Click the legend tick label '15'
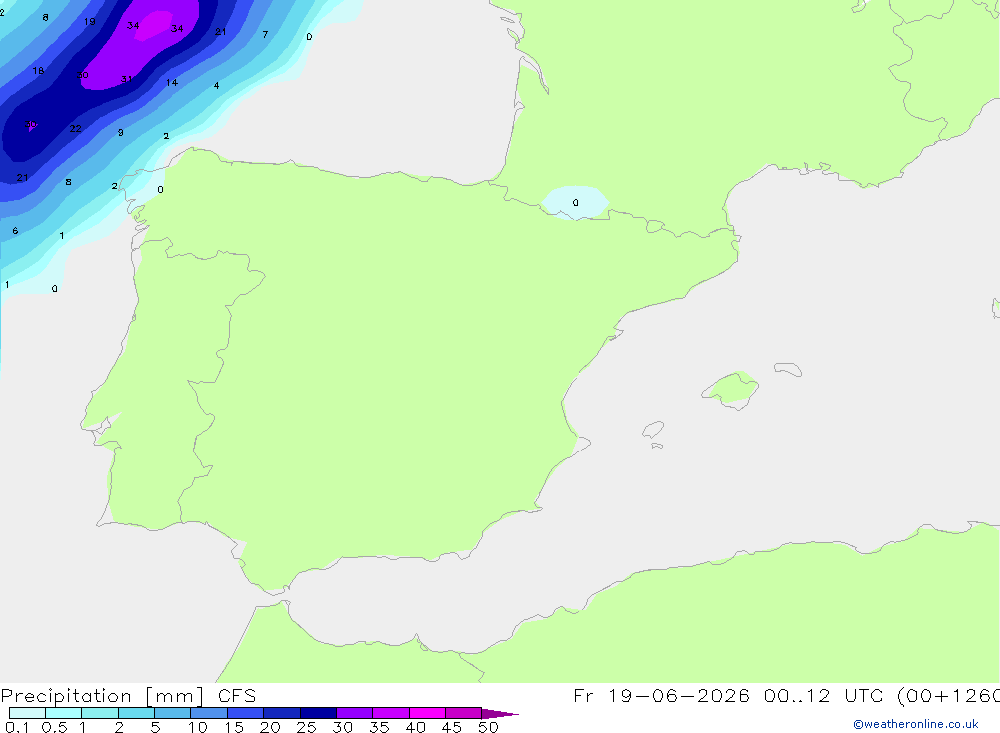 [234, 727]
